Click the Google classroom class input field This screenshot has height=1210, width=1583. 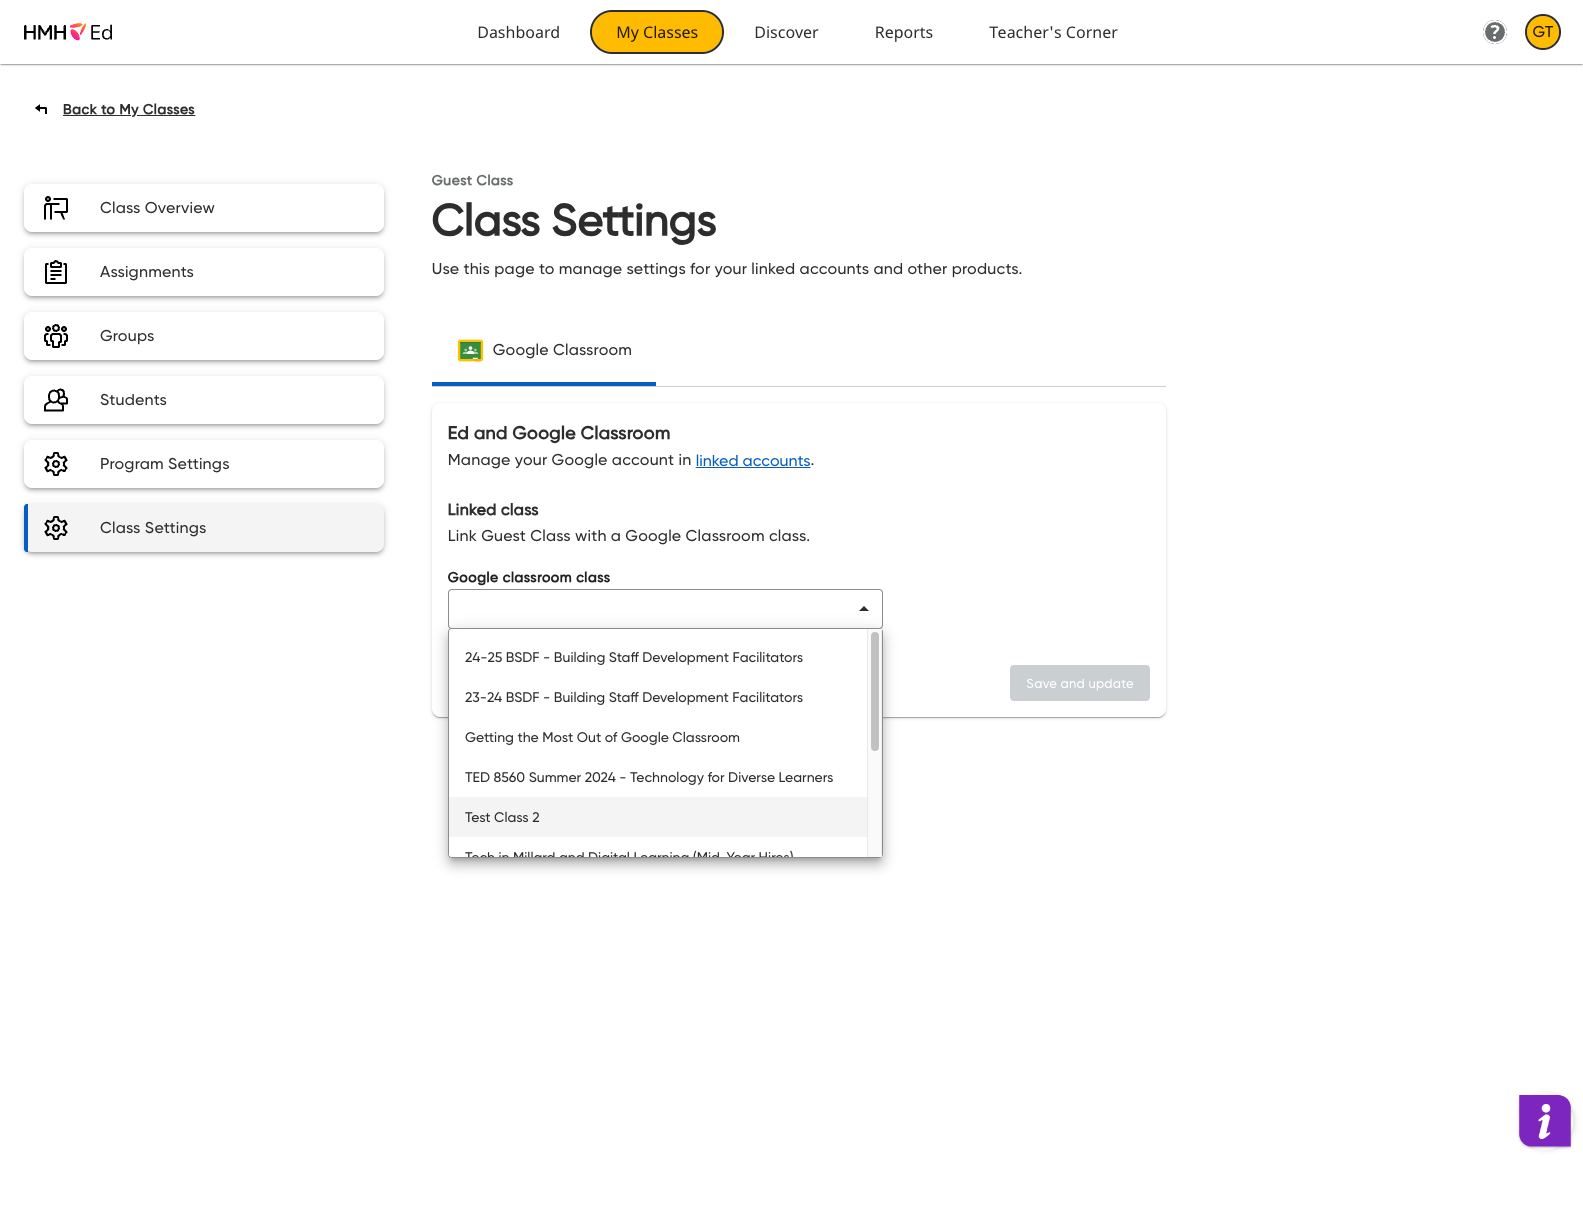(x=665, y=609)
